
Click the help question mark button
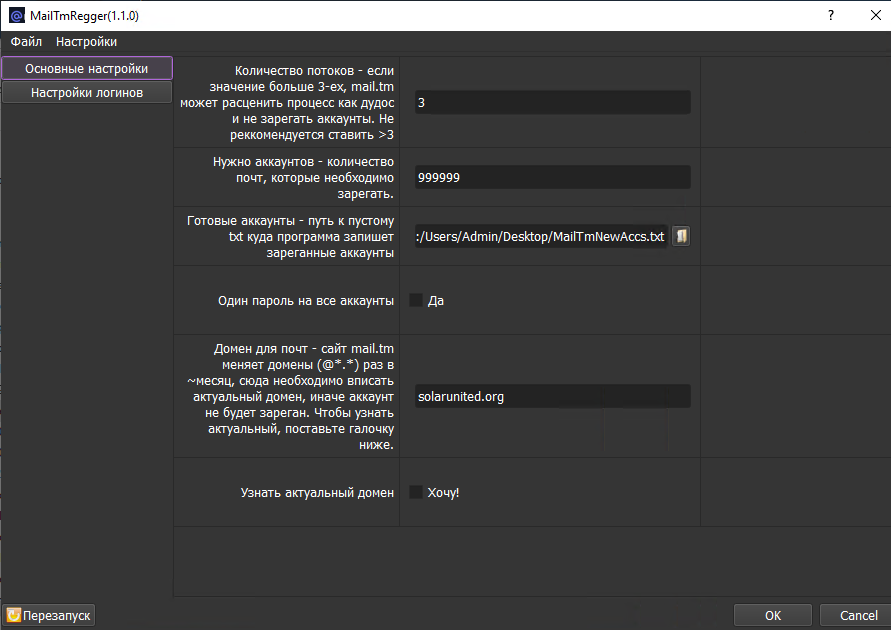(x=831, y=15)
